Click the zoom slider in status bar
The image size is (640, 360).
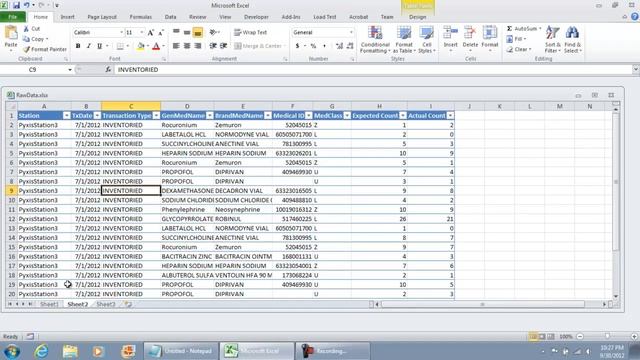point(607,336)
